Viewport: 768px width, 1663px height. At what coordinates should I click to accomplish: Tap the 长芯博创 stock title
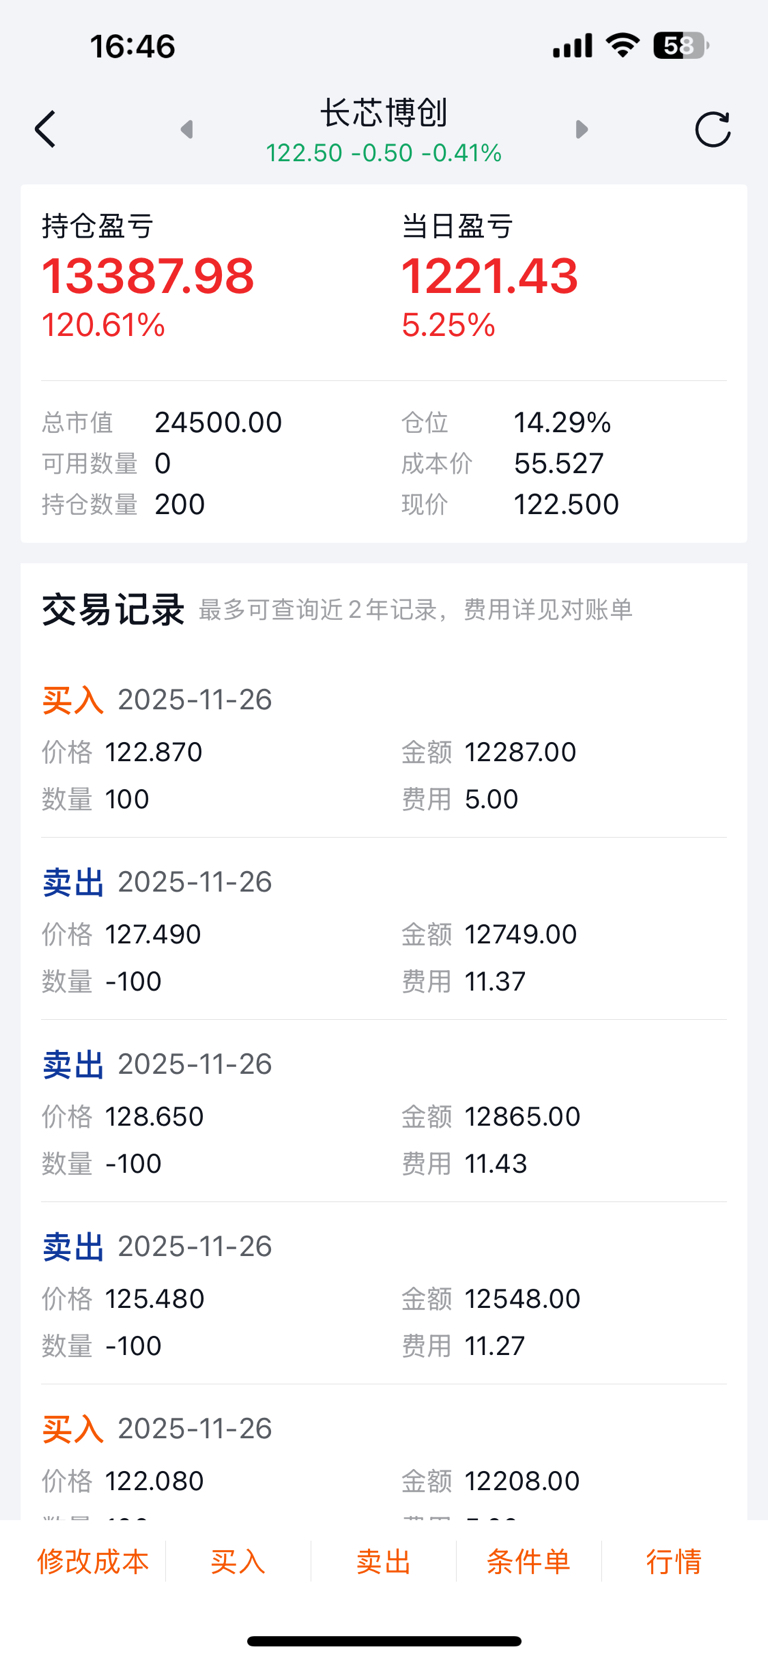(384, 113)
